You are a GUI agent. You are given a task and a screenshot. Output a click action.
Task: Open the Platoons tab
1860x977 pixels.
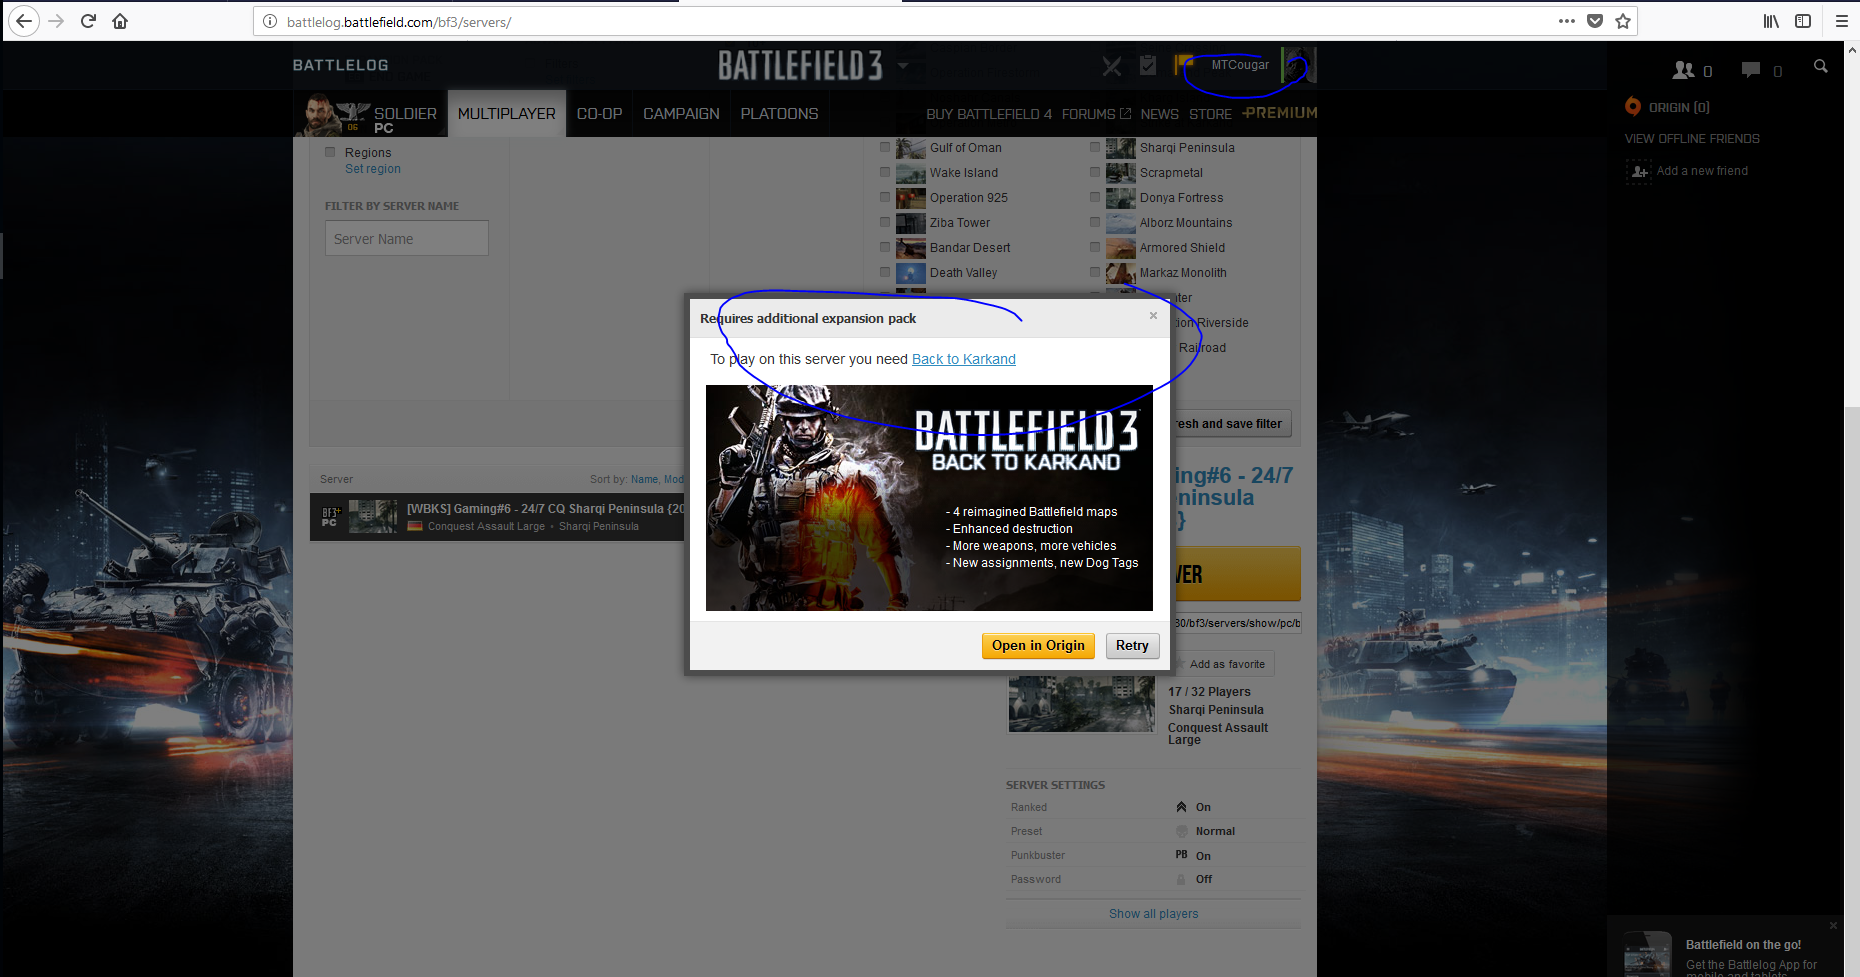click(x=779, y=113)
